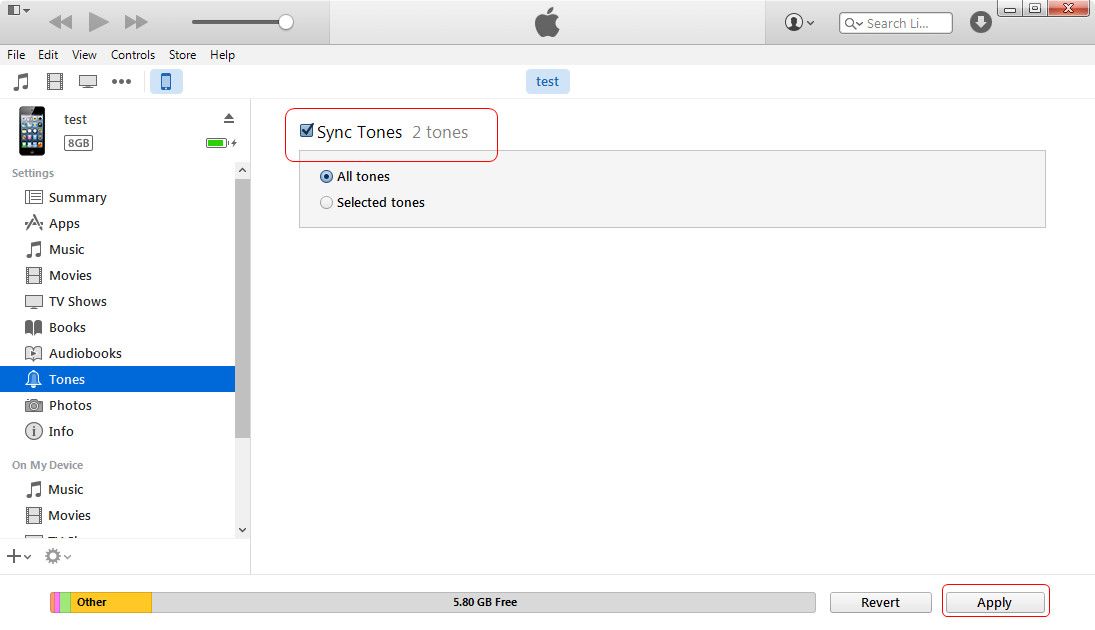The image size is (1095, 630).
Task: Click the Other segment in storage bar
Action: click(111, 602)
